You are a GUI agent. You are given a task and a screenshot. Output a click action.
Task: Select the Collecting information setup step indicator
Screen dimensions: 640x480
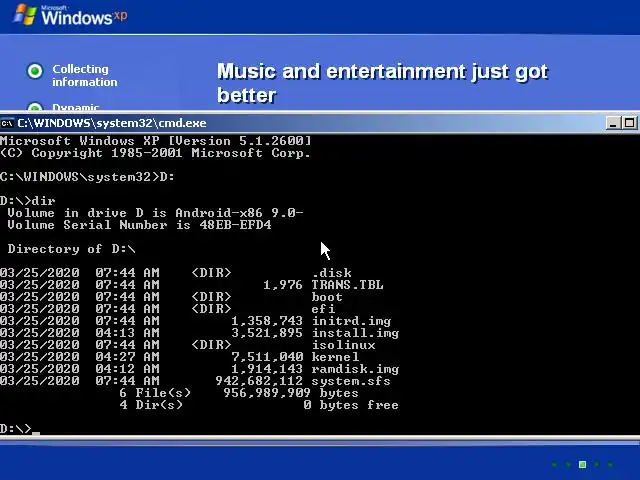(35, 71)
